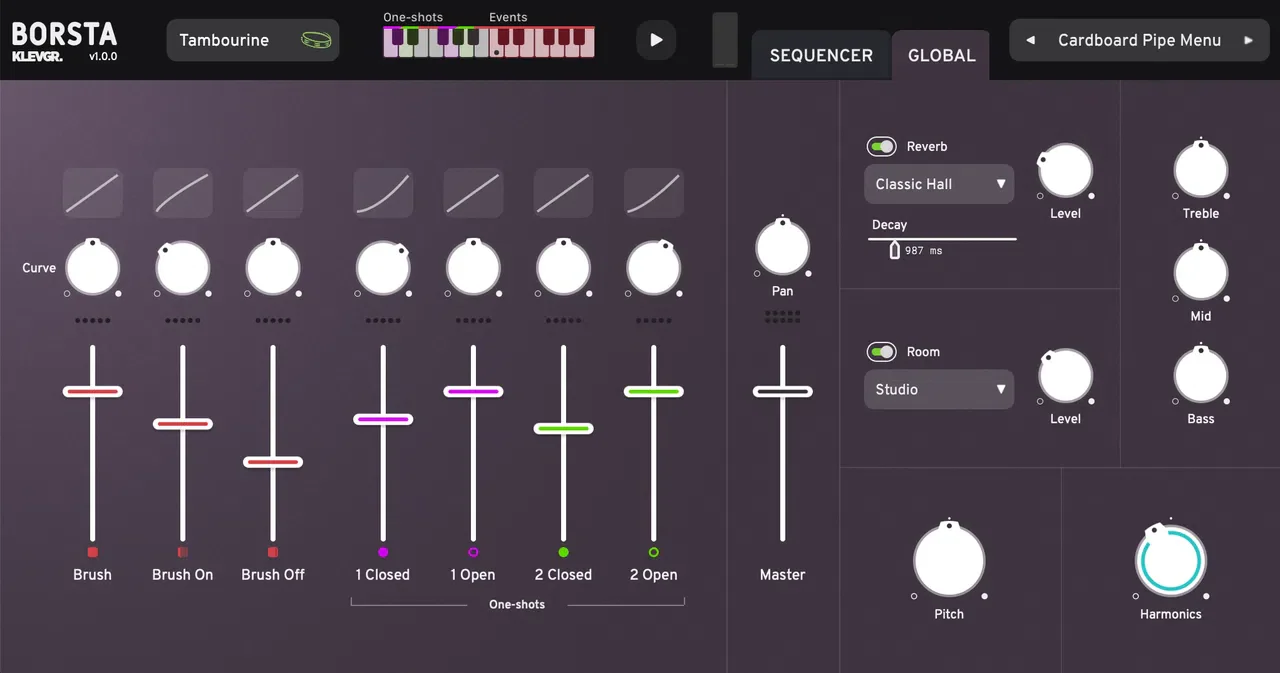The width and height of the screenshot is (1280, 673).
Task: Click the 1 Open curve shape thumbnail
Action: 473,193
